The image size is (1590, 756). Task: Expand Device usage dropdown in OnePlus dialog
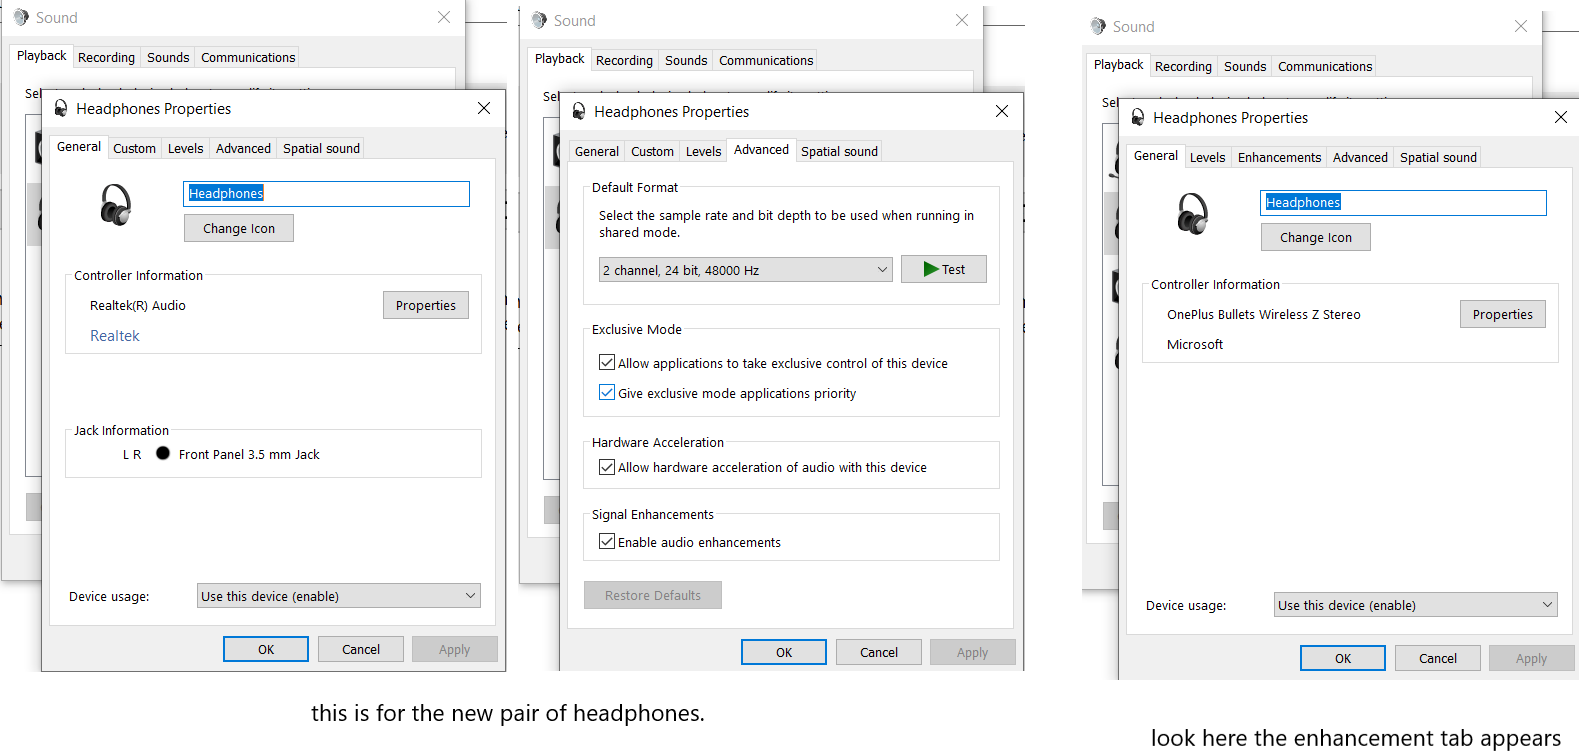click(x=1415, y=605)
